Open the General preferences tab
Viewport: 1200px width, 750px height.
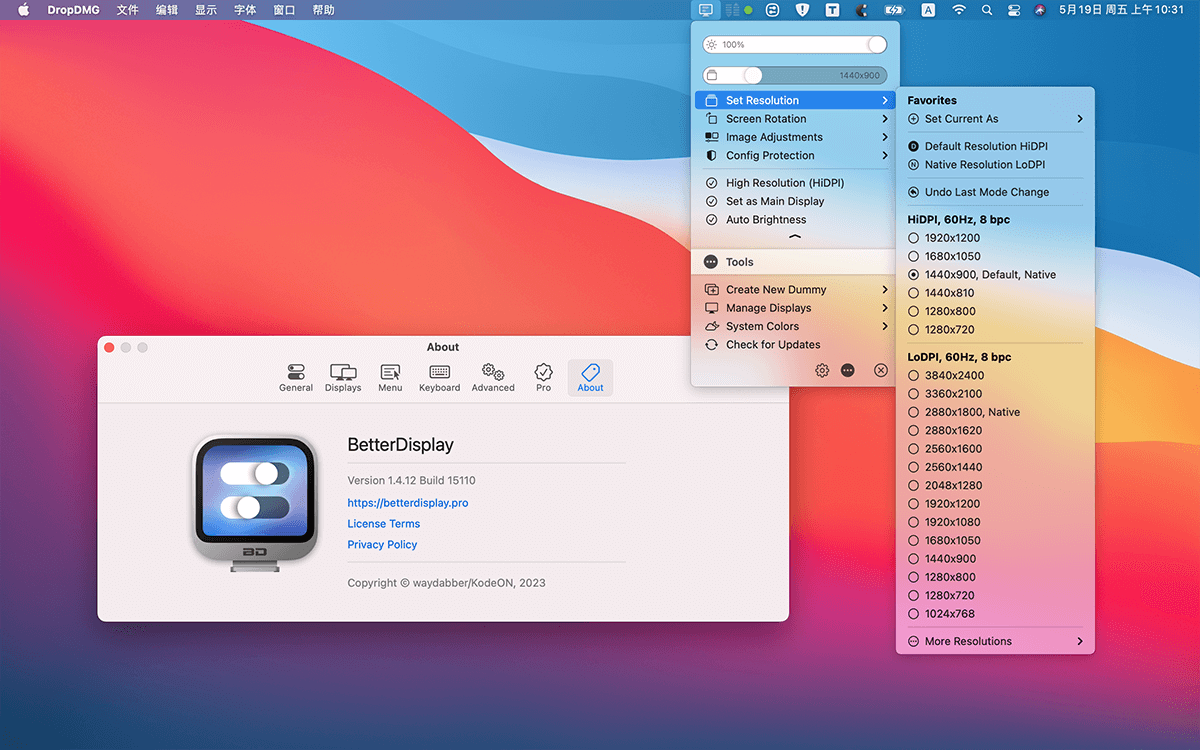point(296,377)
